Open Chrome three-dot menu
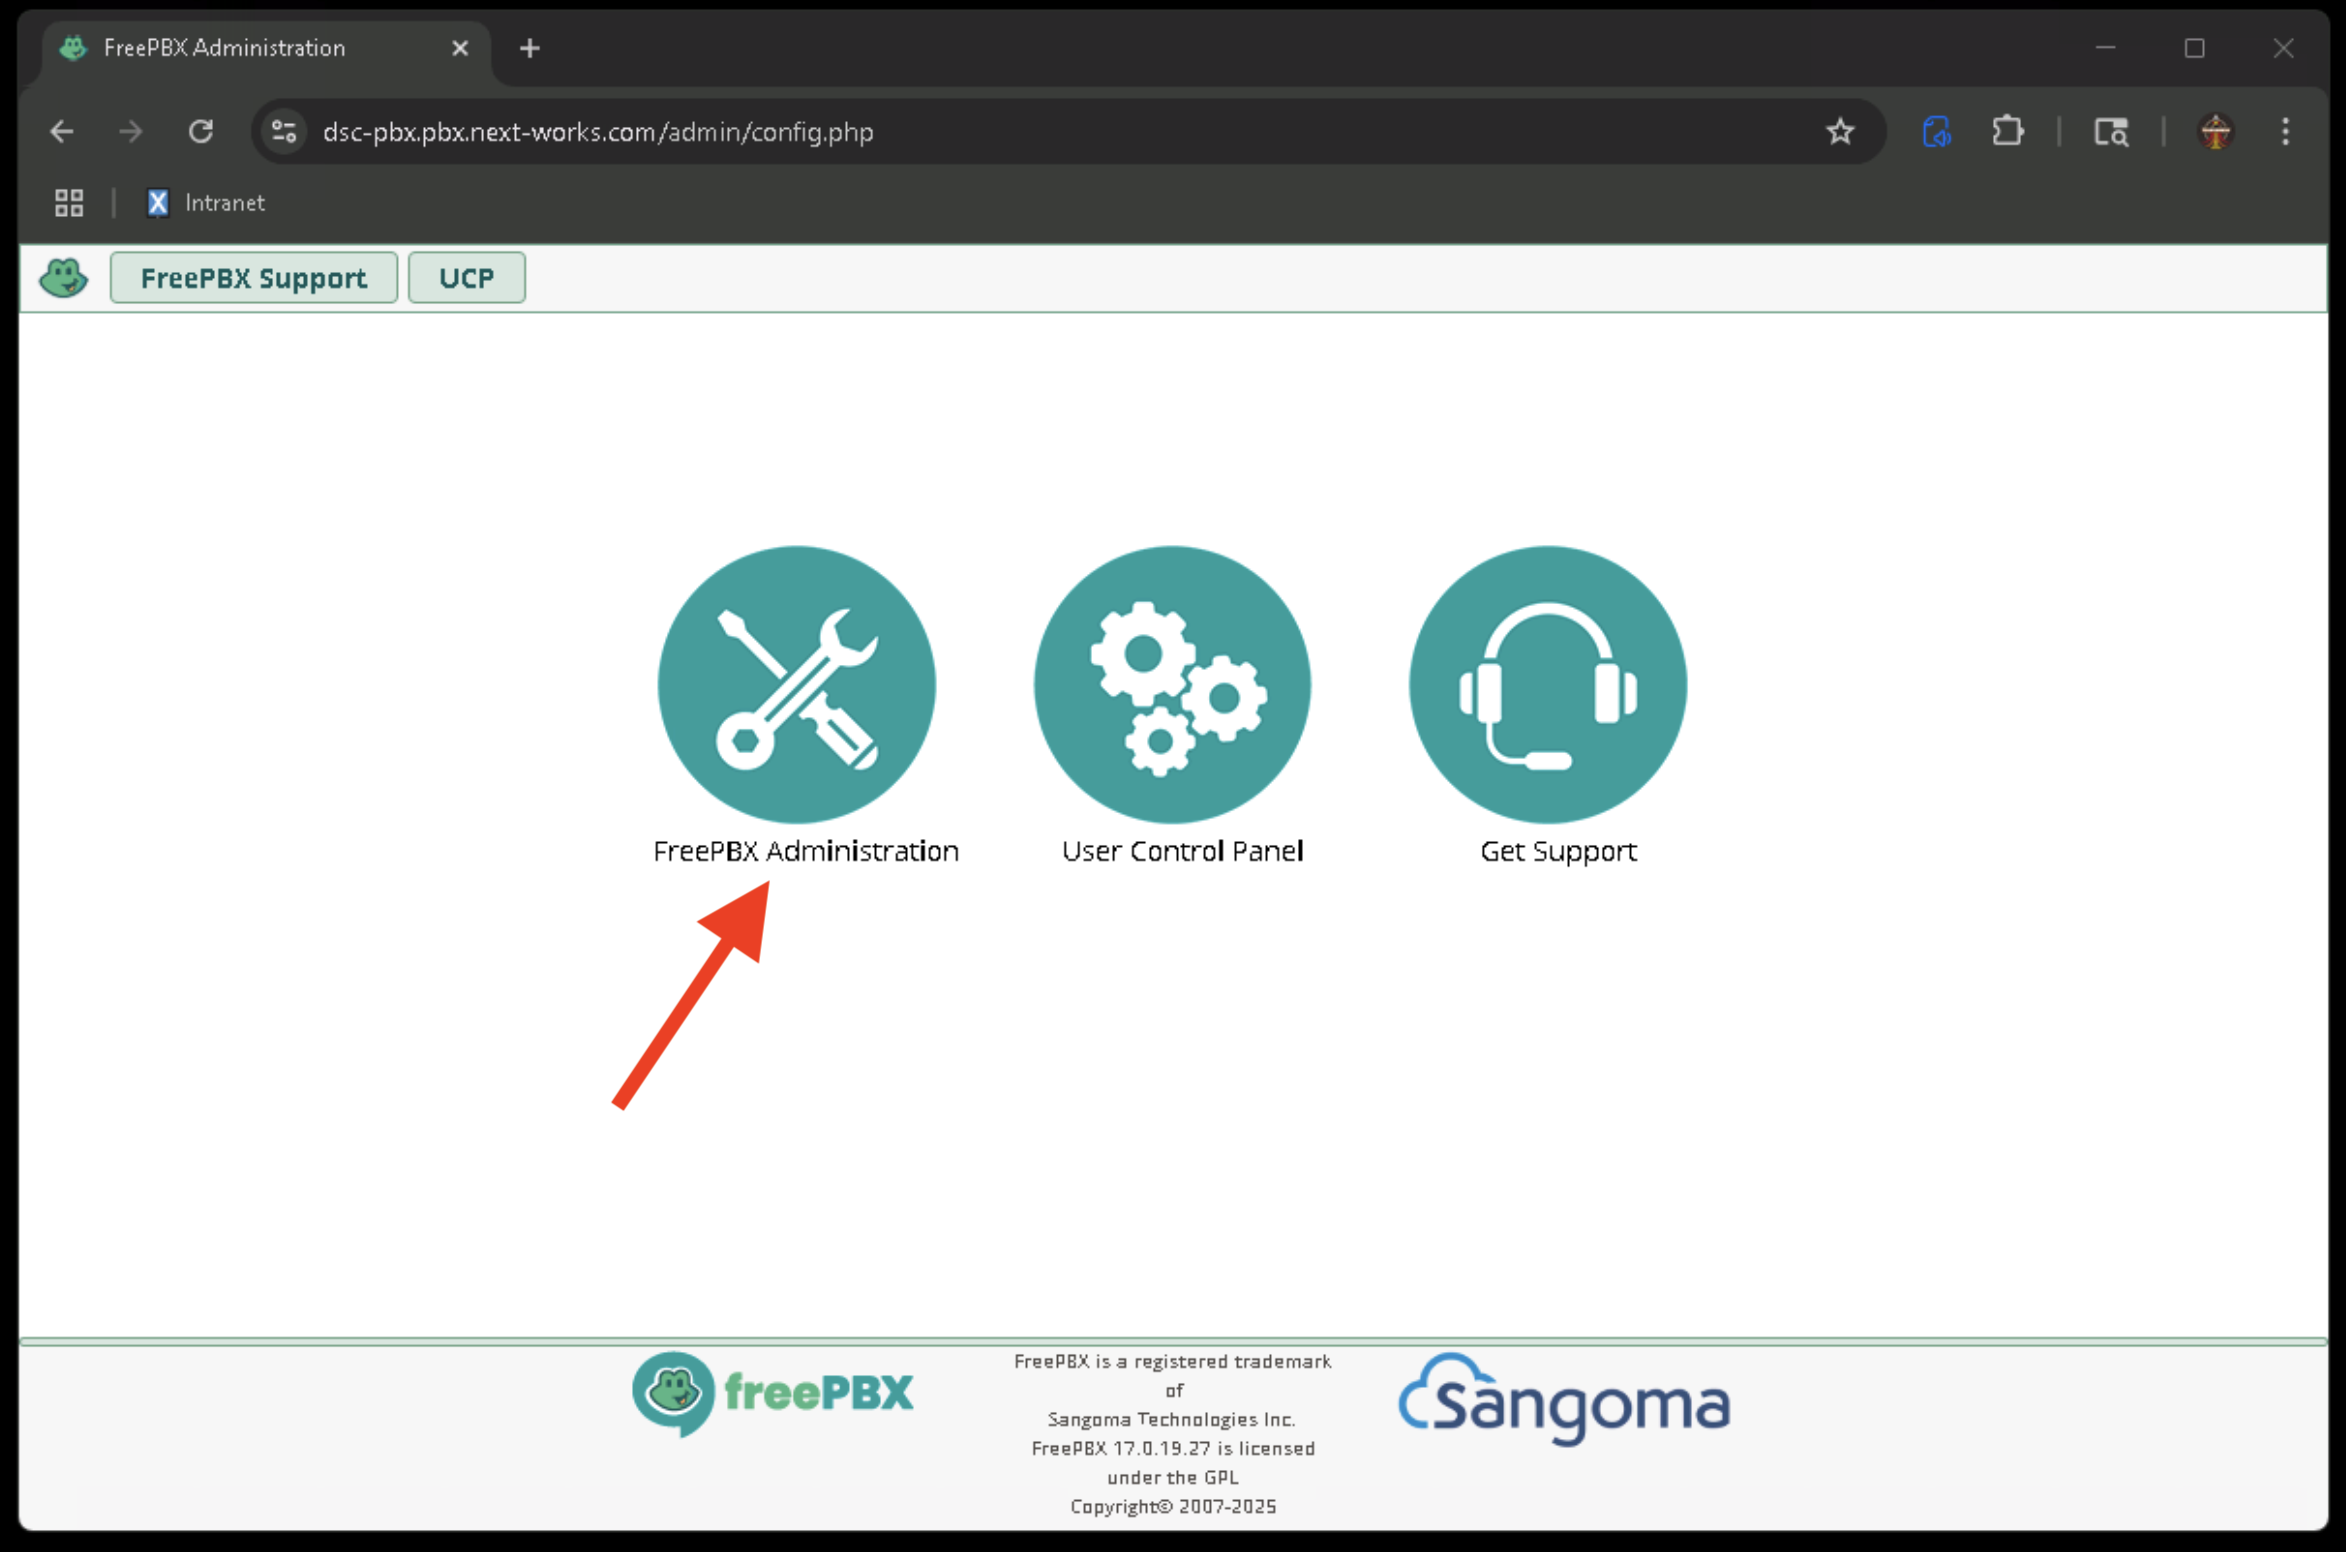 (x=2285, y=132)
